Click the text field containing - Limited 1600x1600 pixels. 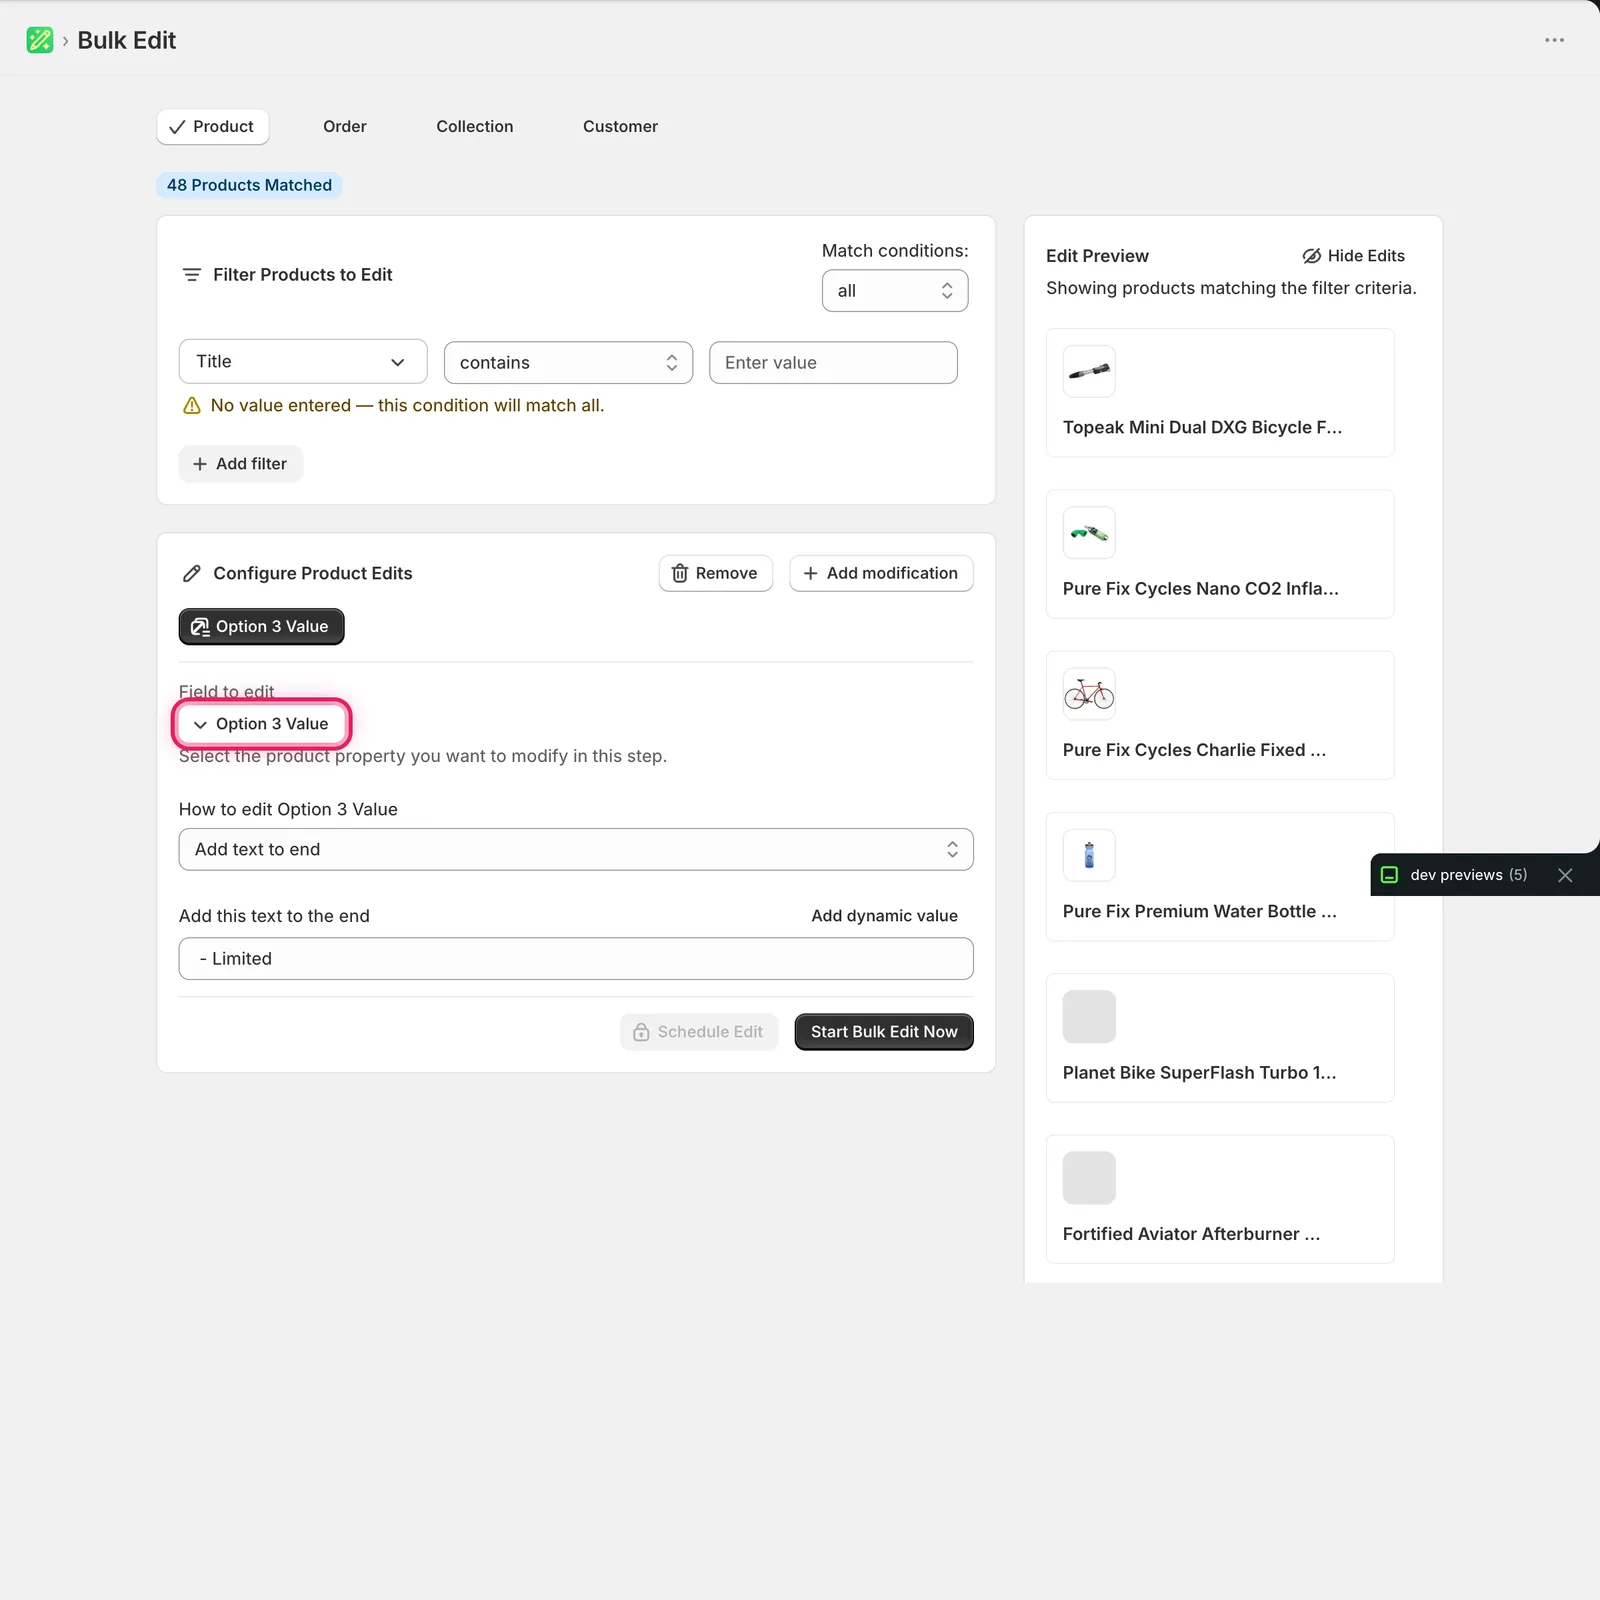pyautogui.click(x=576, y=959)
